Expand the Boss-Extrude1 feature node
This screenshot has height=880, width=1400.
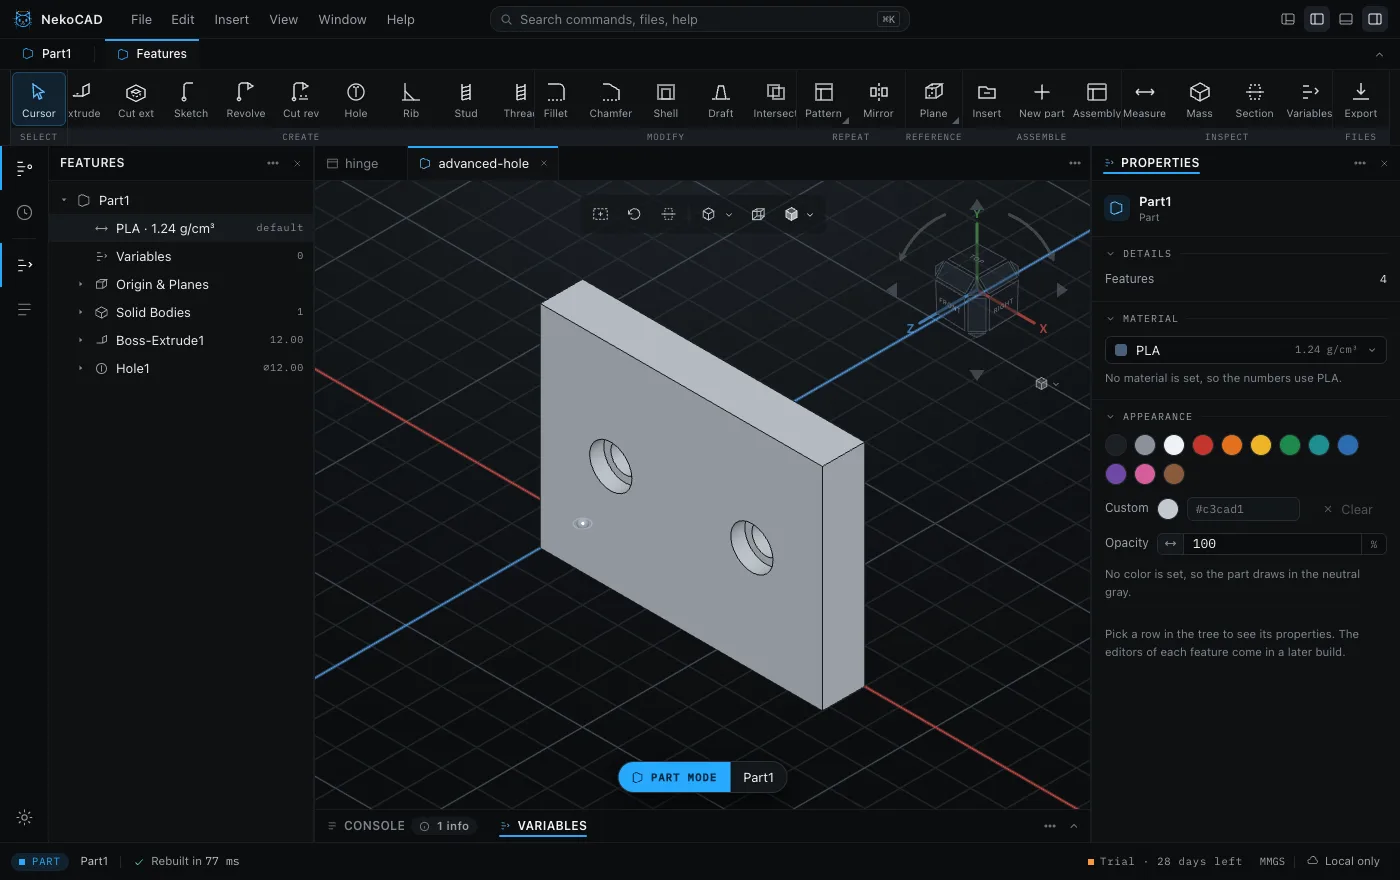coord(81,340)
